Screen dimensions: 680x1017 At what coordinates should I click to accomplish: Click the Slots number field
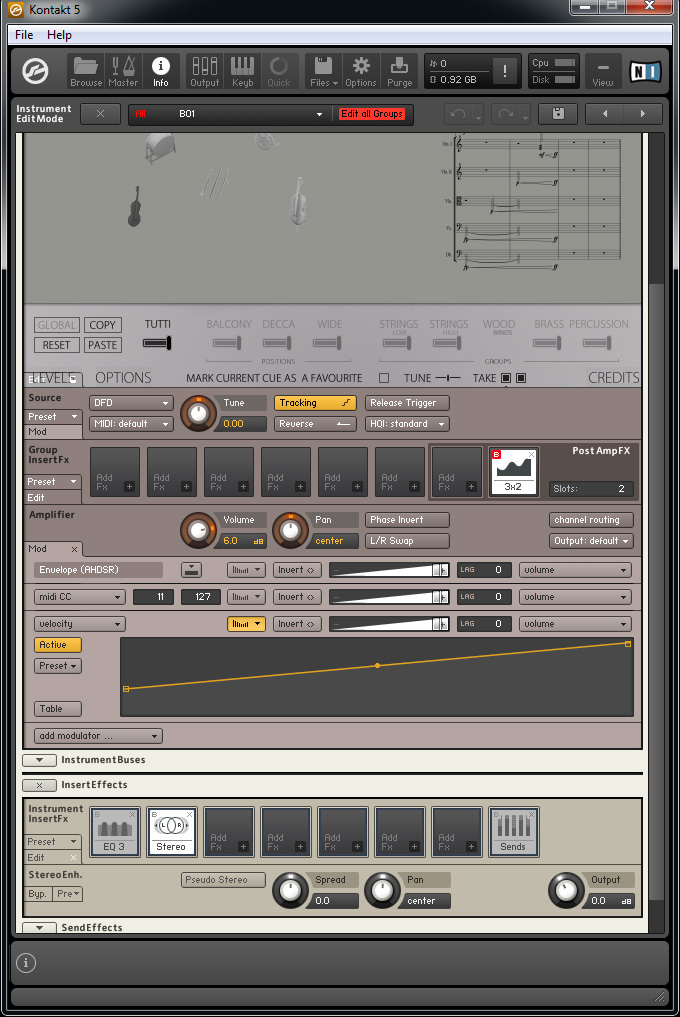tap(591, 489)
